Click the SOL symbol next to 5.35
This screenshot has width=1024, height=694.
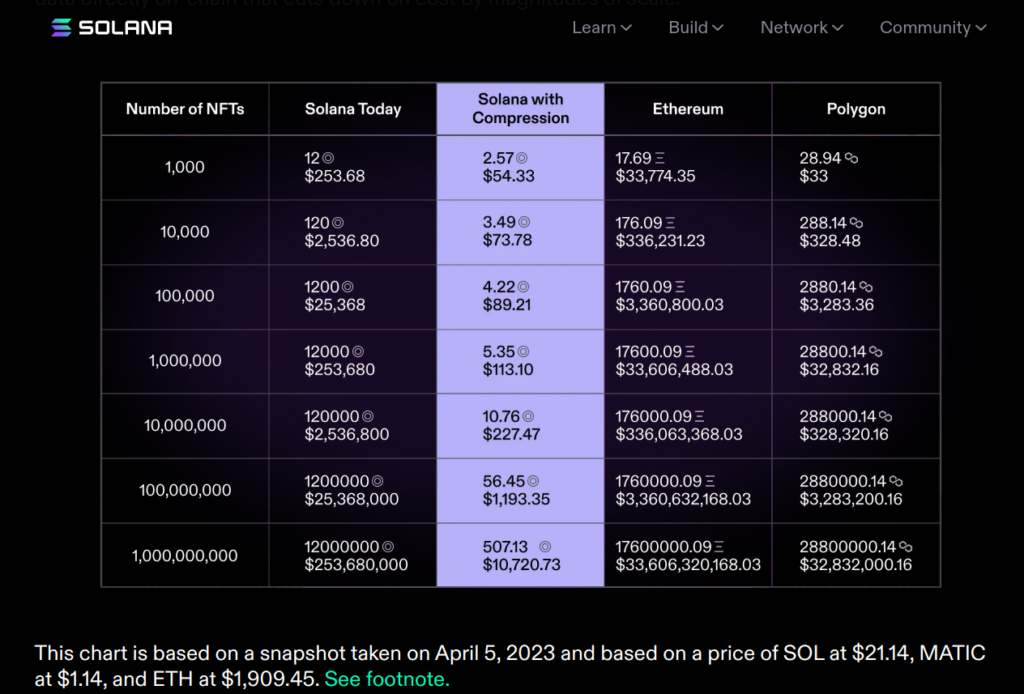pyautogui.click(x=523, y=351)
